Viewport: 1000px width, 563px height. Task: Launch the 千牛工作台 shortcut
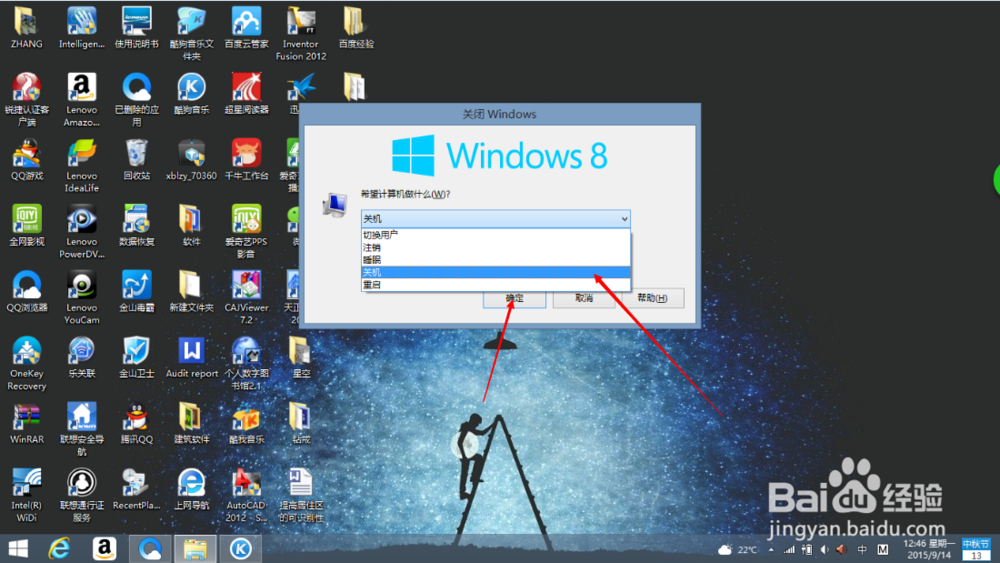(246, 159)
